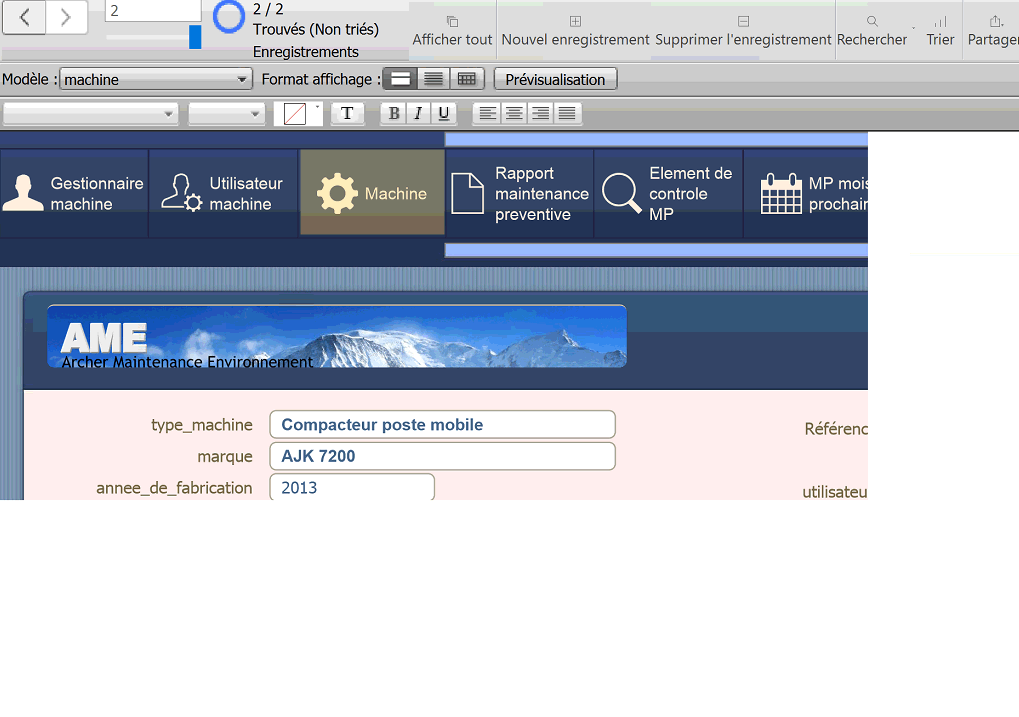The image size is (1019, 717).
Task: Open the Gestionnaire machine tab
Action: point(74,193)
